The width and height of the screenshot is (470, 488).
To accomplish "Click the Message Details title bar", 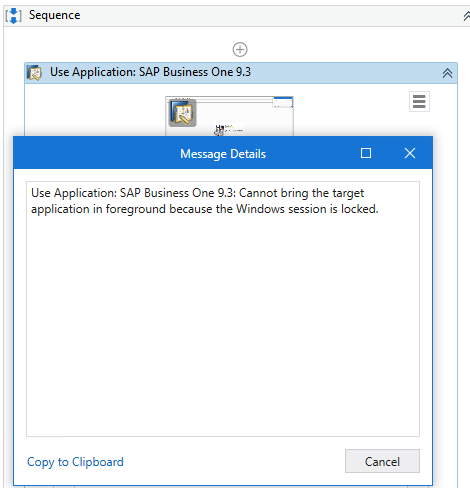I will pyautogui.click(x=223, y=153).
